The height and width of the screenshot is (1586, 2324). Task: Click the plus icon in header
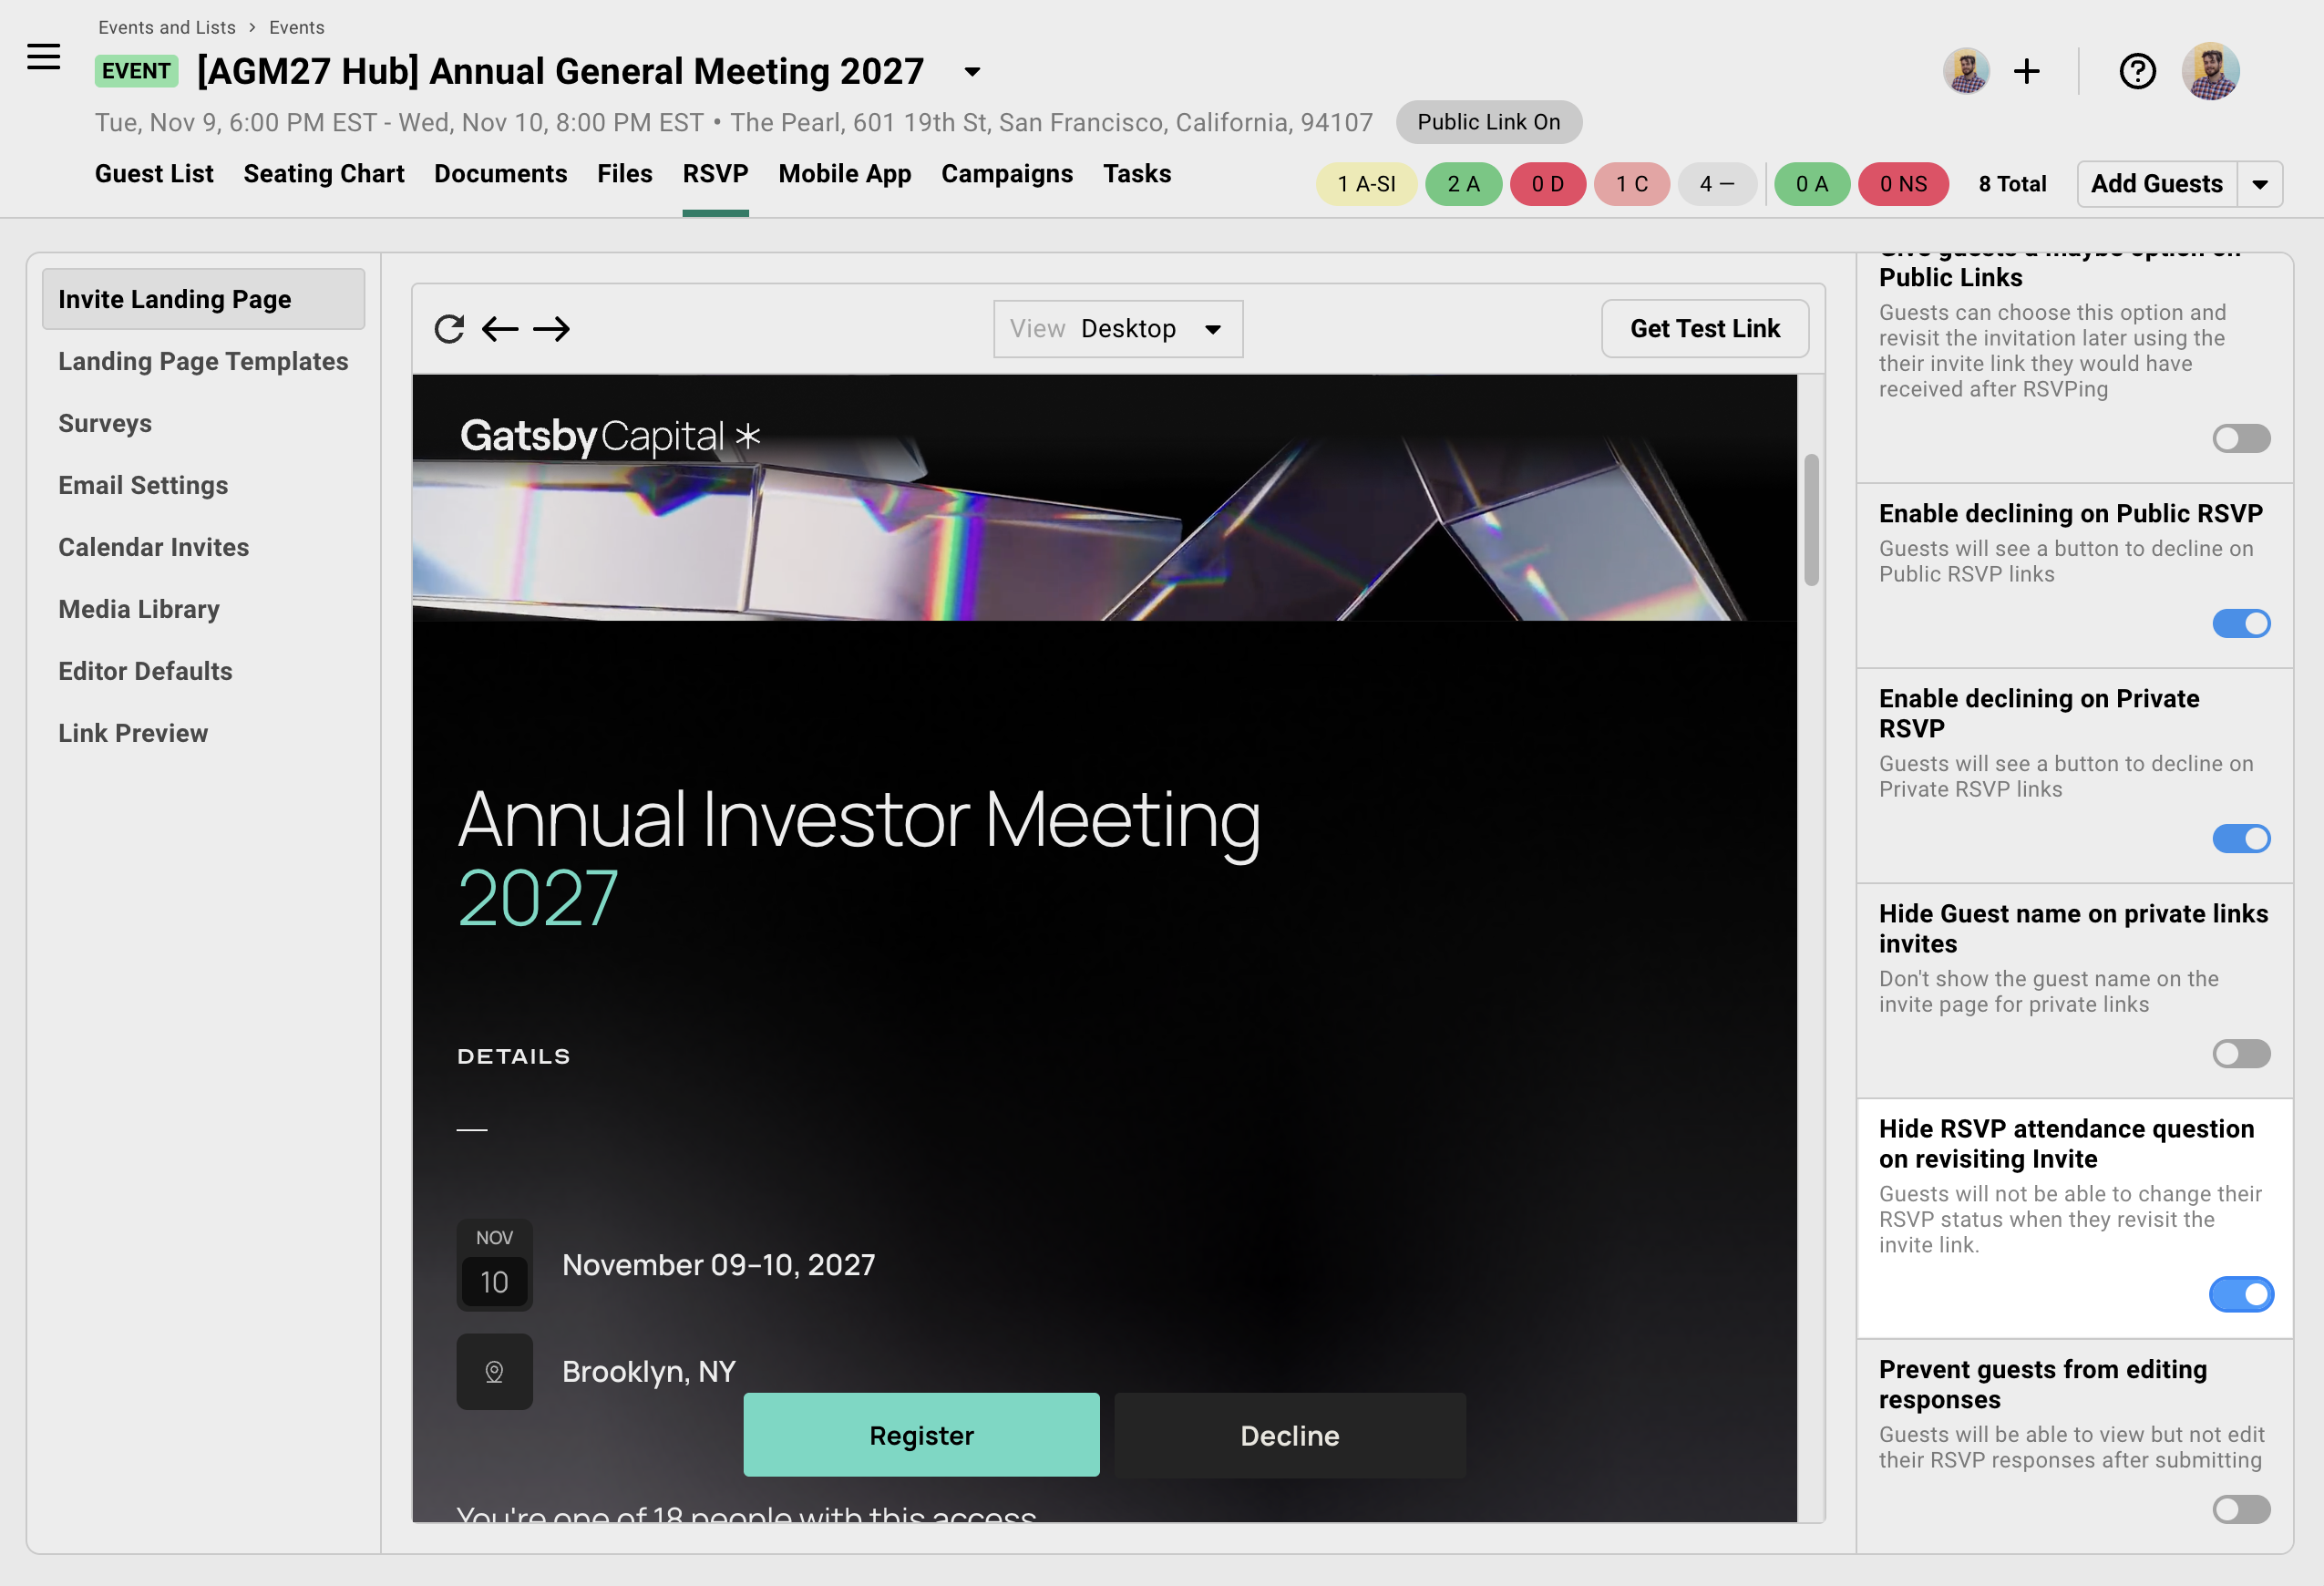[2027, 72]
